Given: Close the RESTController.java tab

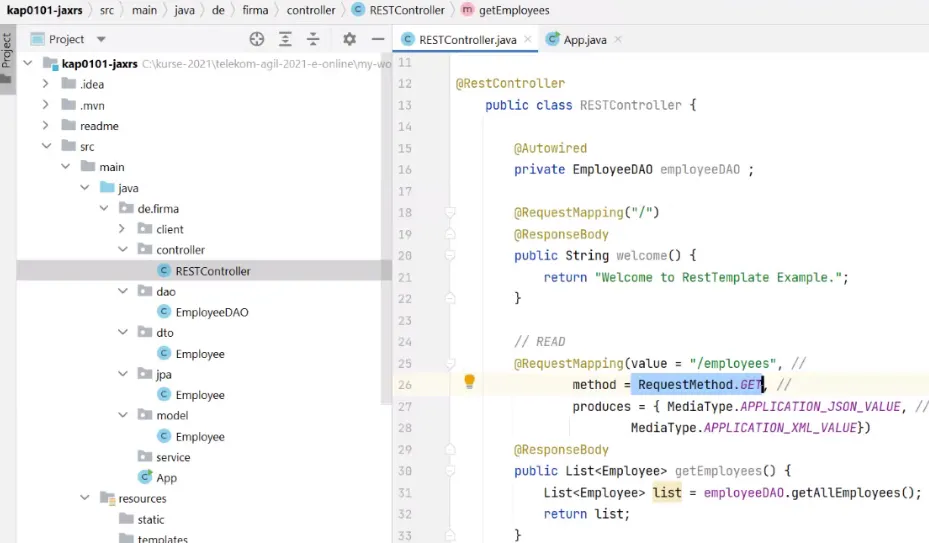Looking at the screenshot, I should click(527, 39).
